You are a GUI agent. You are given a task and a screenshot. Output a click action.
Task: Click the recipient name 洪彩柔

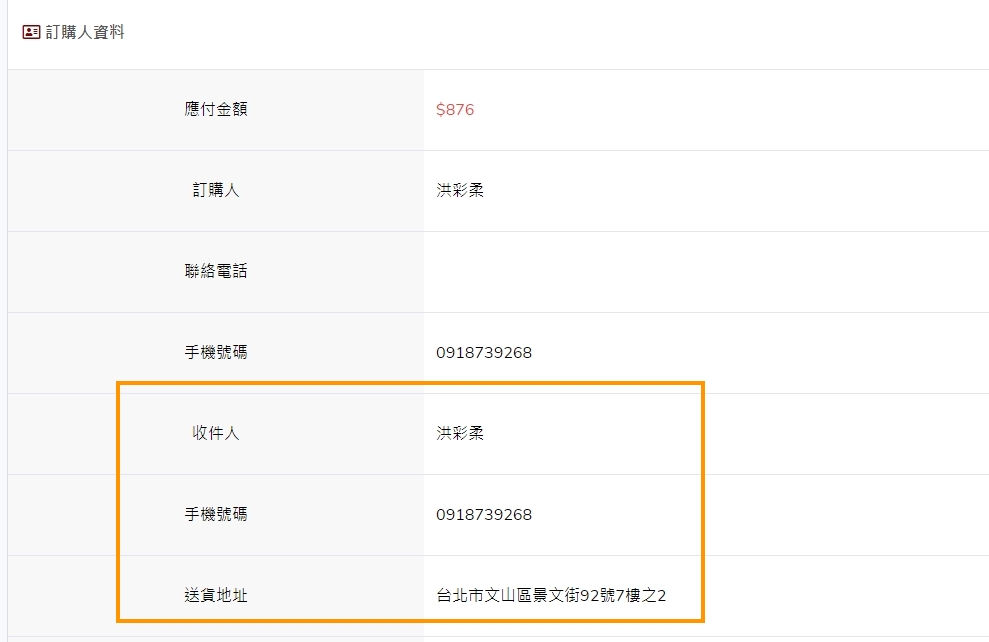460,433
